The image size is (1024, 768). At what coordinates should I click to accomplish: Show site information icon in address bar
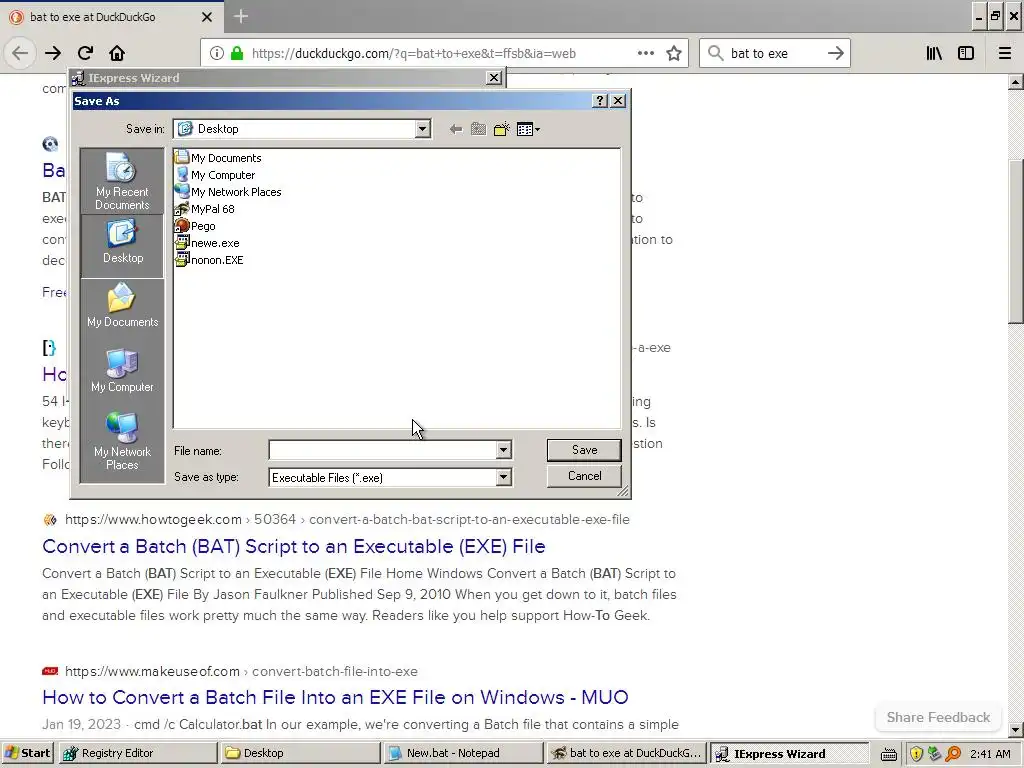coord(217,54)
